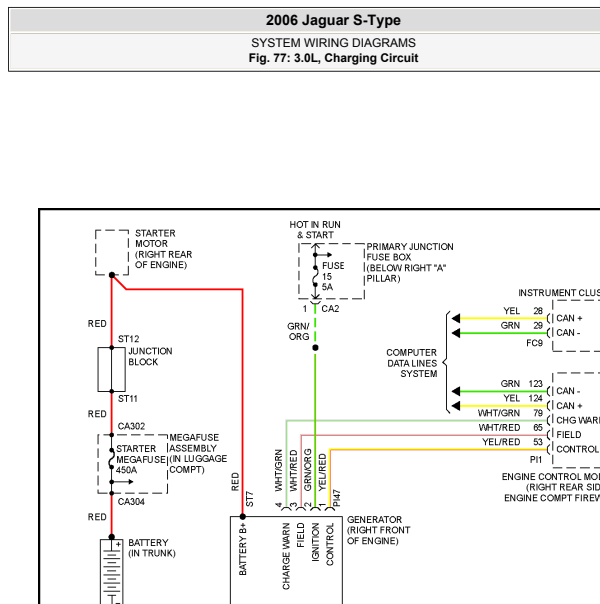Screen dimensions: 600x604
Task: Click the "ENGINE CONTROL MOD" label
Action: coord(551,477)
